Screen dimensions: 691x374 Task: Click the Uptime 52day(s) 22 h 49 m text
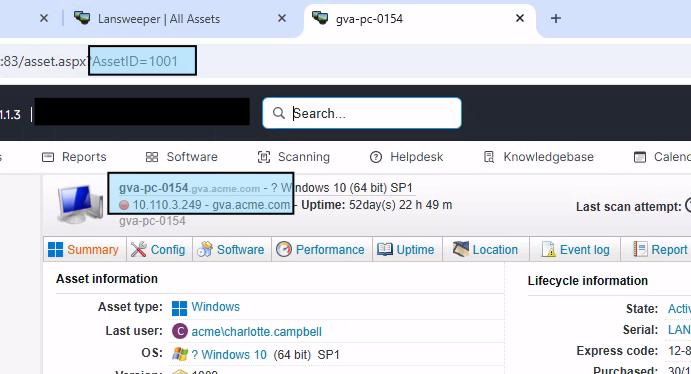(x=377, y=205)
